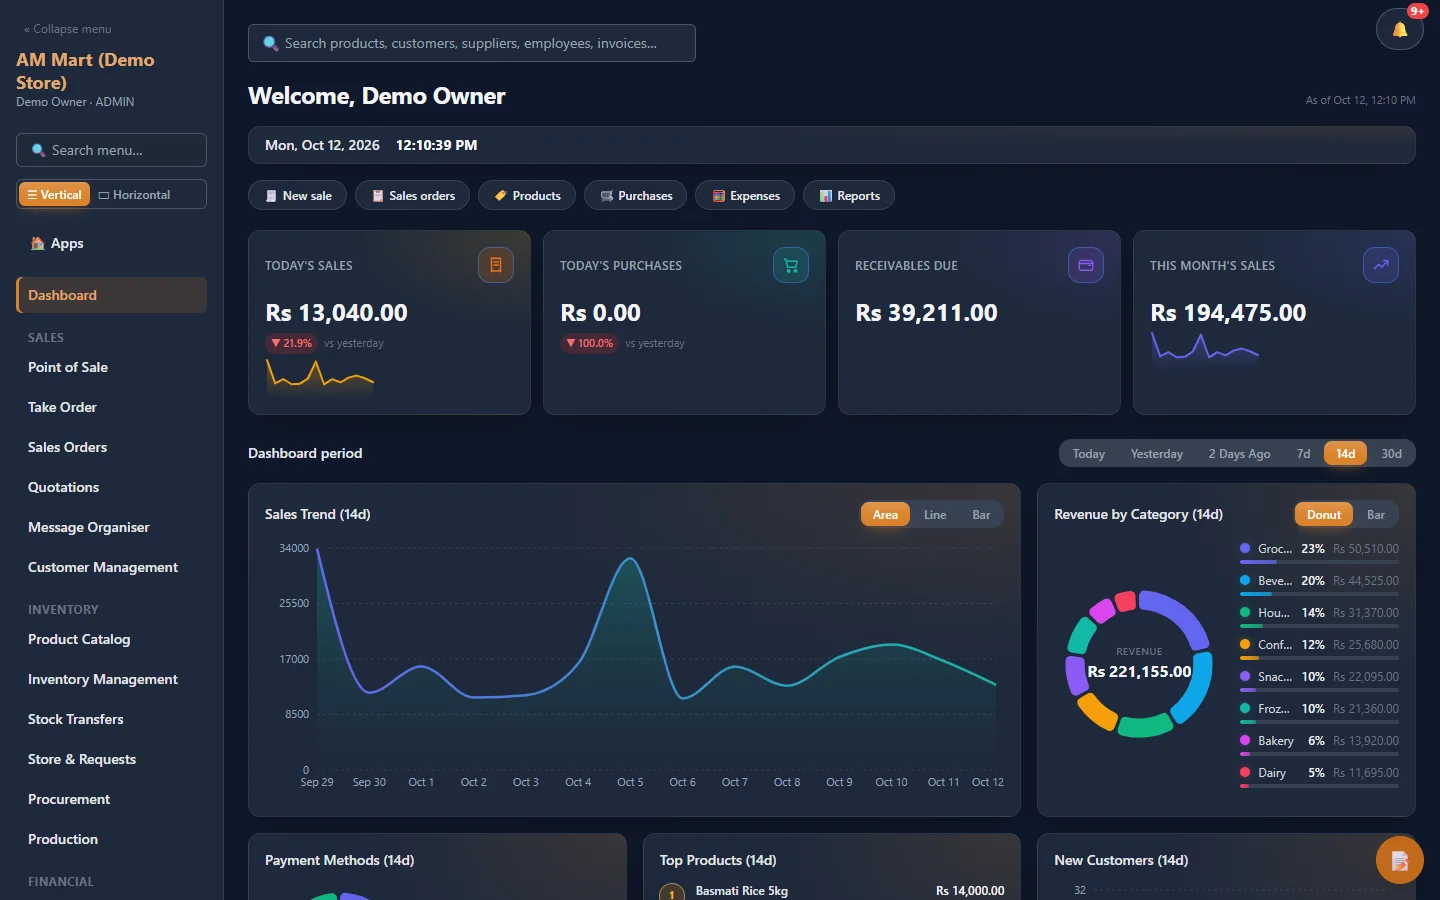The image size is (1440, 900).
Task: Collapse the sidebar menu
Action: coord(68,29)
